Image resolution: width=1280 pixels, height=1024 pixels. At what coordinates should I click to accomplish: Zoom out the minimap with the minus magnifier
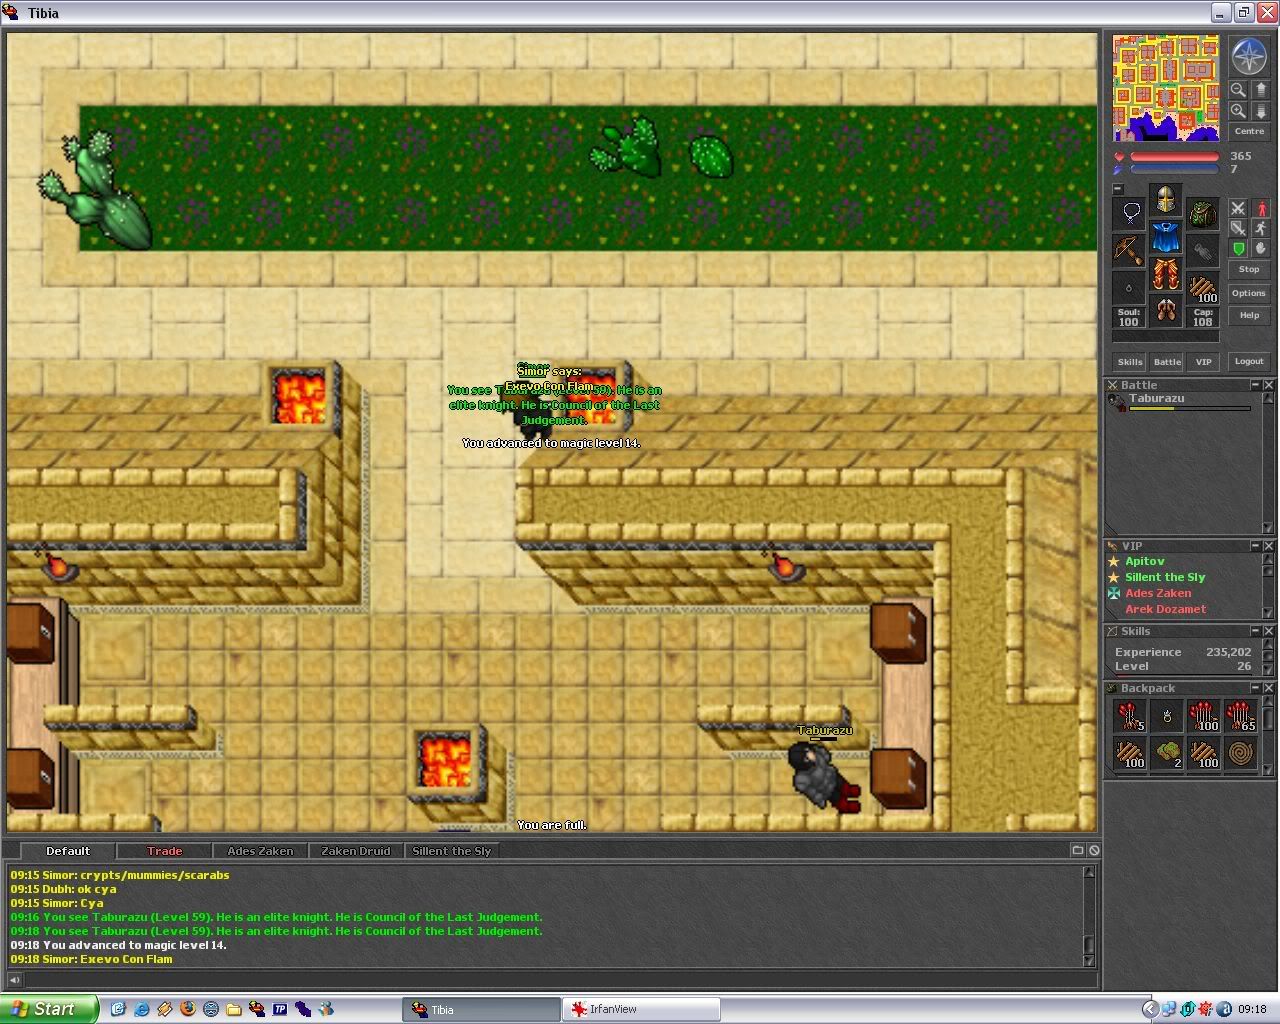pos(1238,90)
